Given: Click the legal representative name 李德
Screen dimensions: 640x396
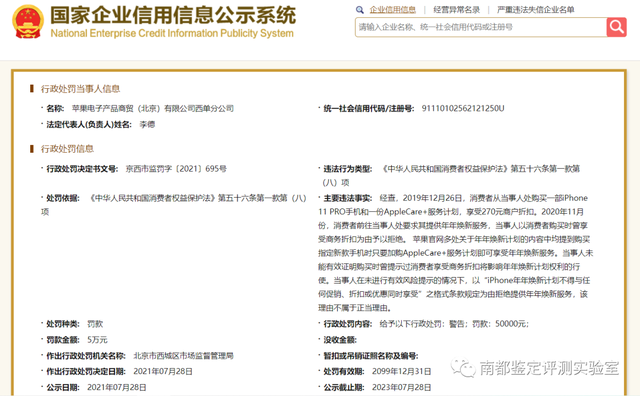Looking at the screenshot, I should click(147, 125).
